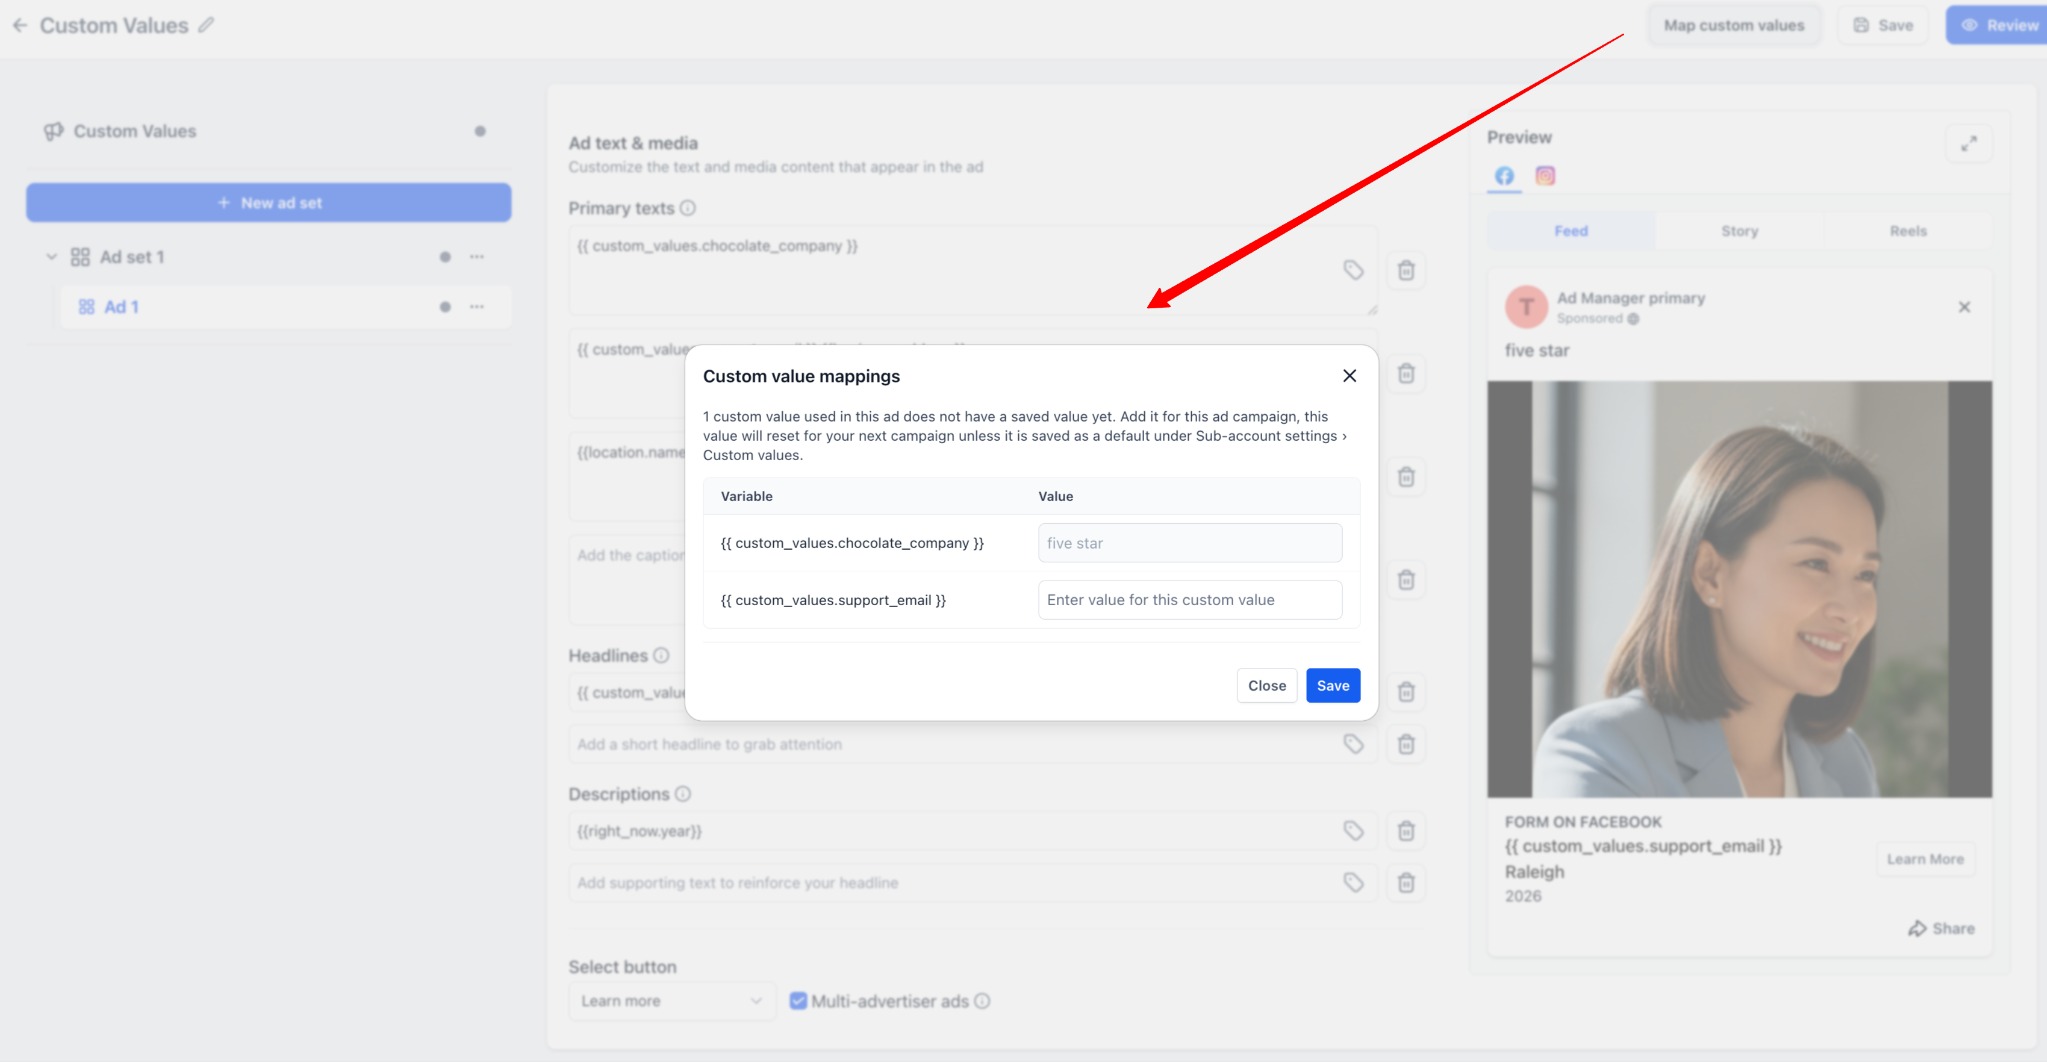
Task: Click Primary texts info icon
Action: click(x=688, y=208)
